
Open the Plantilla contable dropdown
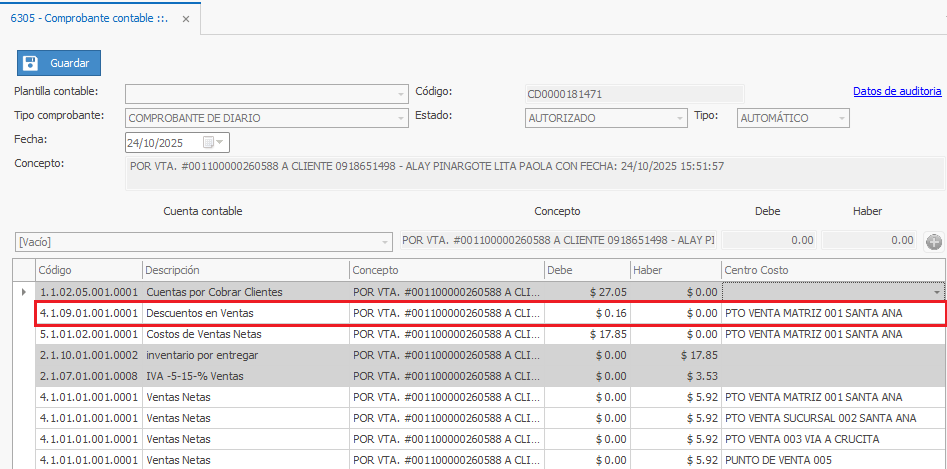pos(400,94)
